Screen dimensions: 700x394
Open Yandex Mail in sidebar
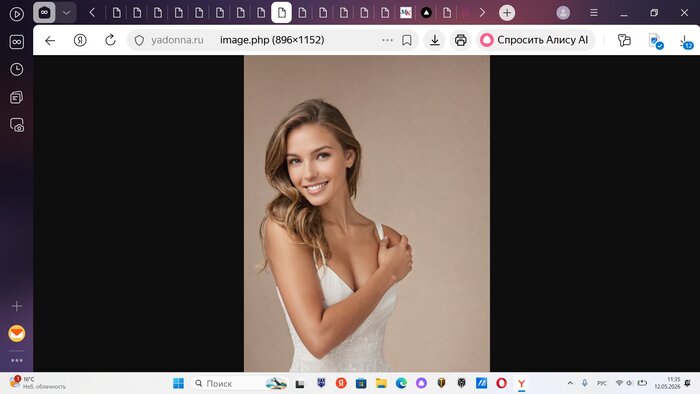coord(17,333)
